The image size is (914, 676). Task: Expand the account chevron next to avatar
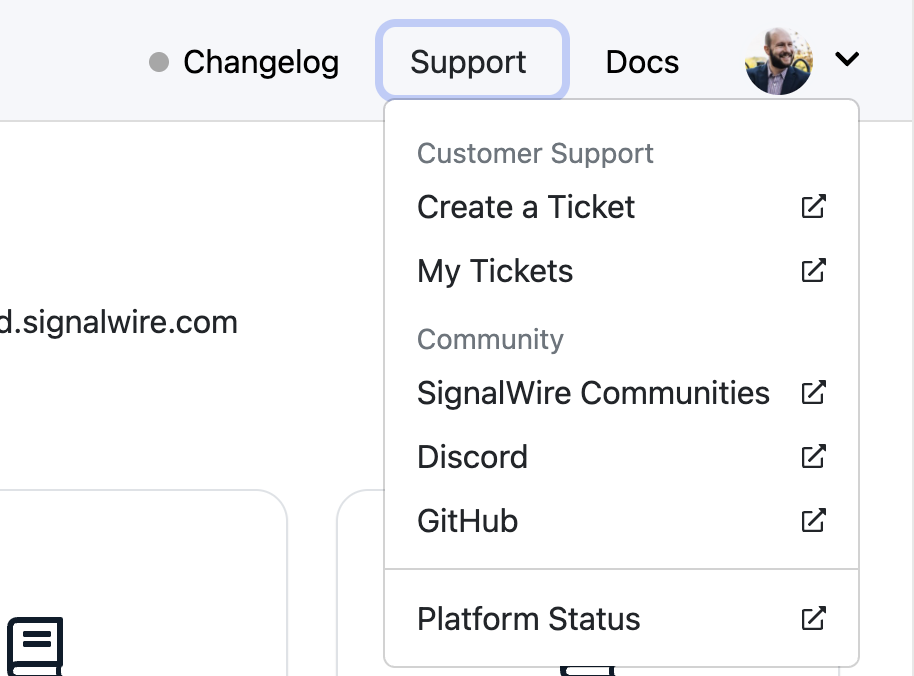point(847,60)
